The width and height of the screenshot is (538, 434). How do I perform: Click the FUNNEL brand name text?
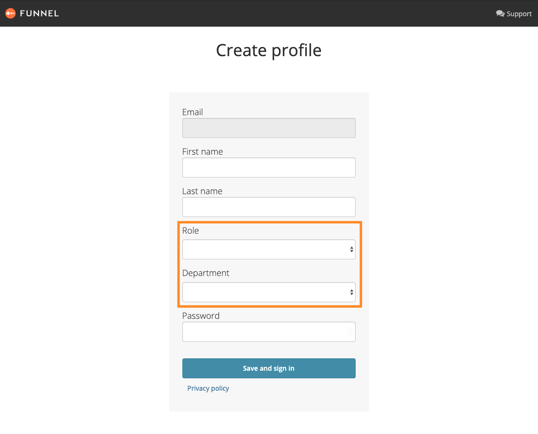click(39, 13)
